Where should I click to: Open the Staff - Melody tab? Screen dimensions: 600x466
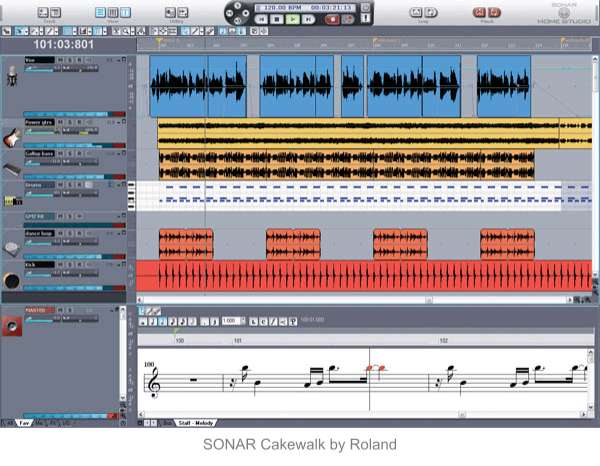[x=196, y=423]
